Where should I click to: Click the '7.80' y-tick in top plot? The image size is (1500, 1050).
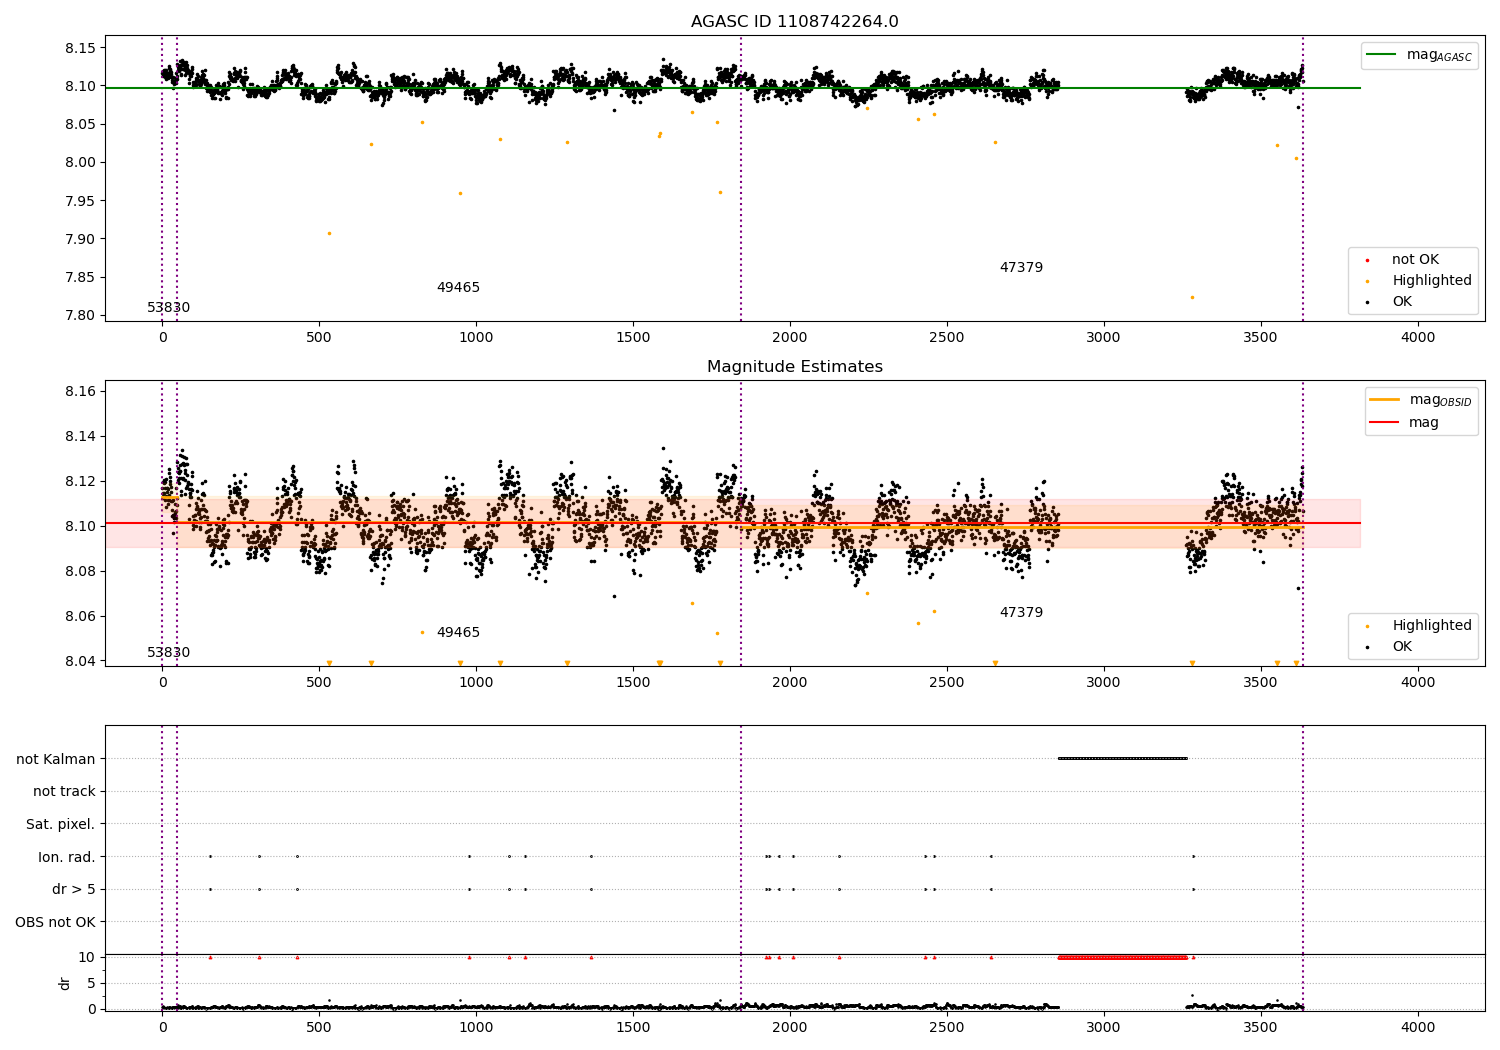(80, 316)
